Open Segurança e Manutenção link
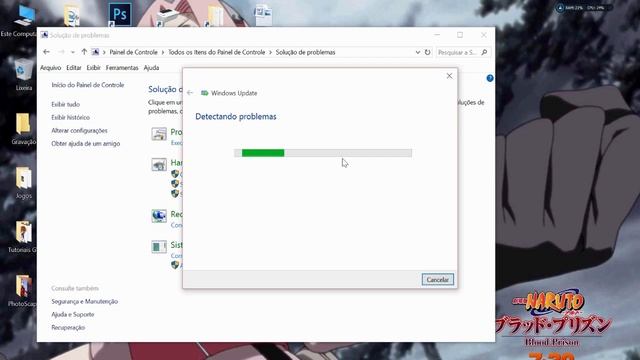Viewport: 640px width, 360px height. tap(84, 302)
